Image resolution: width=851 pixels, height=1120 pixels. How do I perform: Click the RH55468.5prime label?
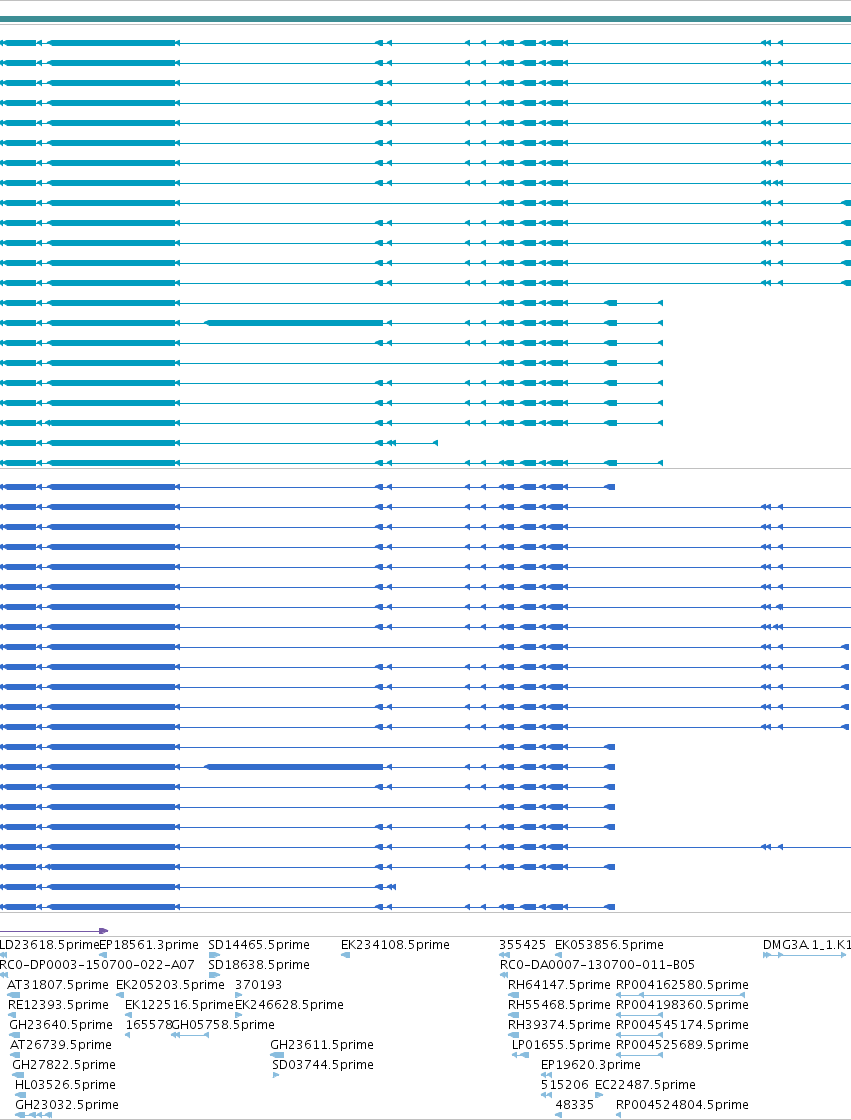[559, 1004]
